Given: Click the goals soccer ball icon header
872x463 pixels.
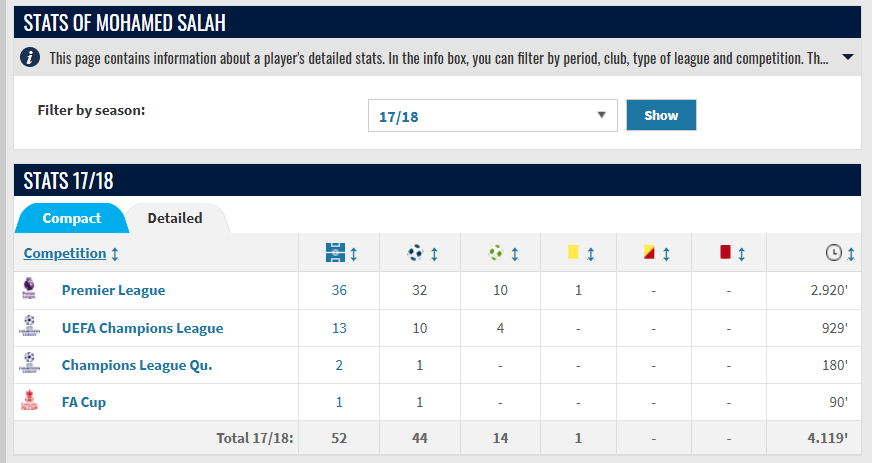Looking at the screenshot, I should (x=415, y=253).
